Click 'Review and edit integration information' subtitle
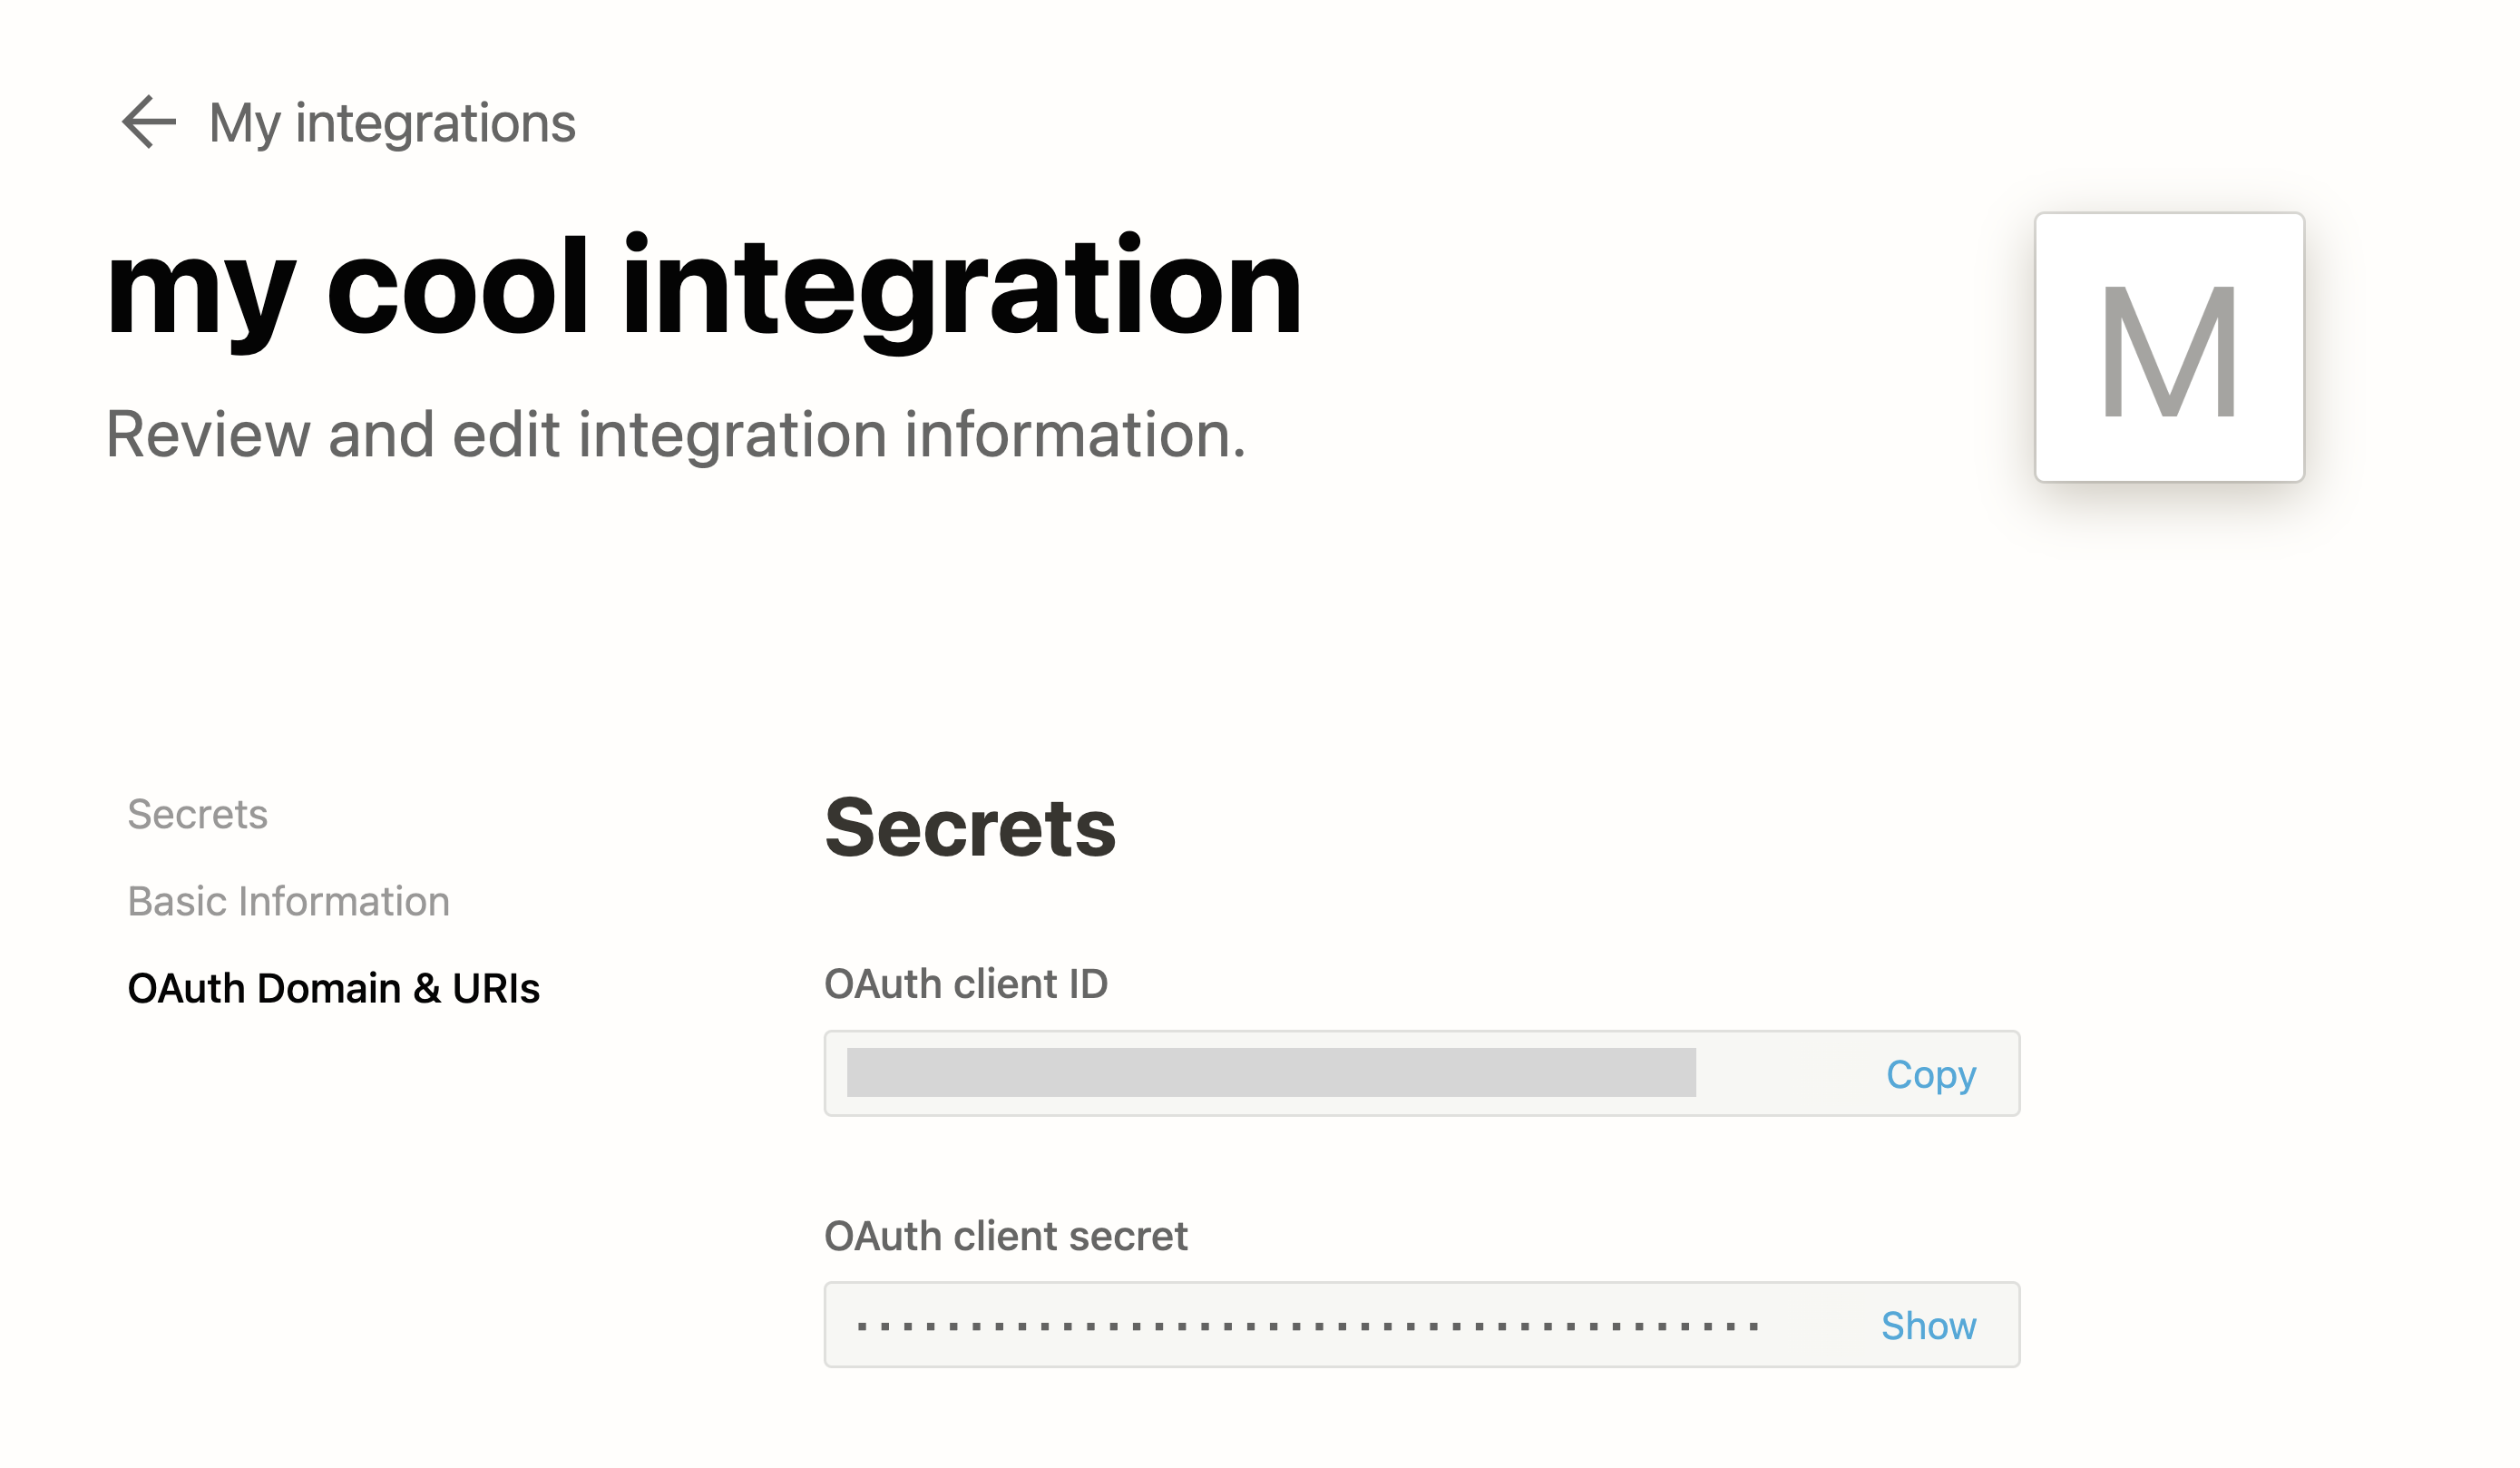The image size is (2520, 1468). point(676,435)
